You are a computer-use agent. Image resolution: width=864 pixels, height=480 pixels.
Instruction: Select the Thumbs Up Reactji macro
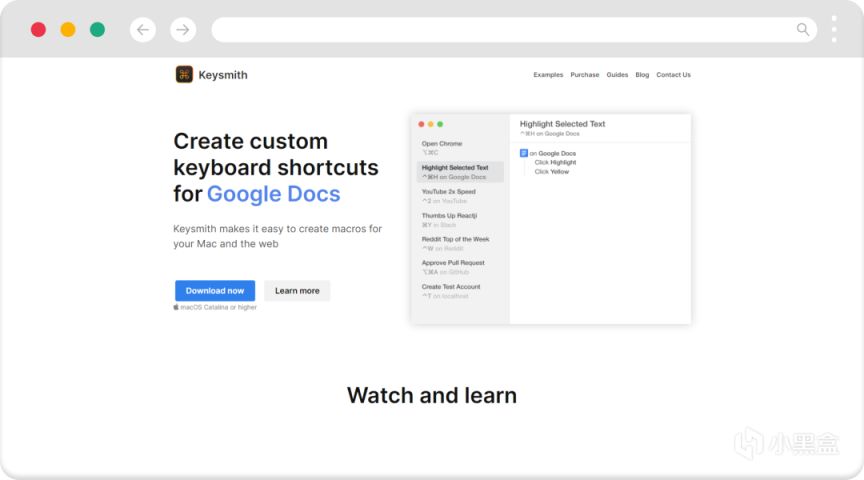460,220
